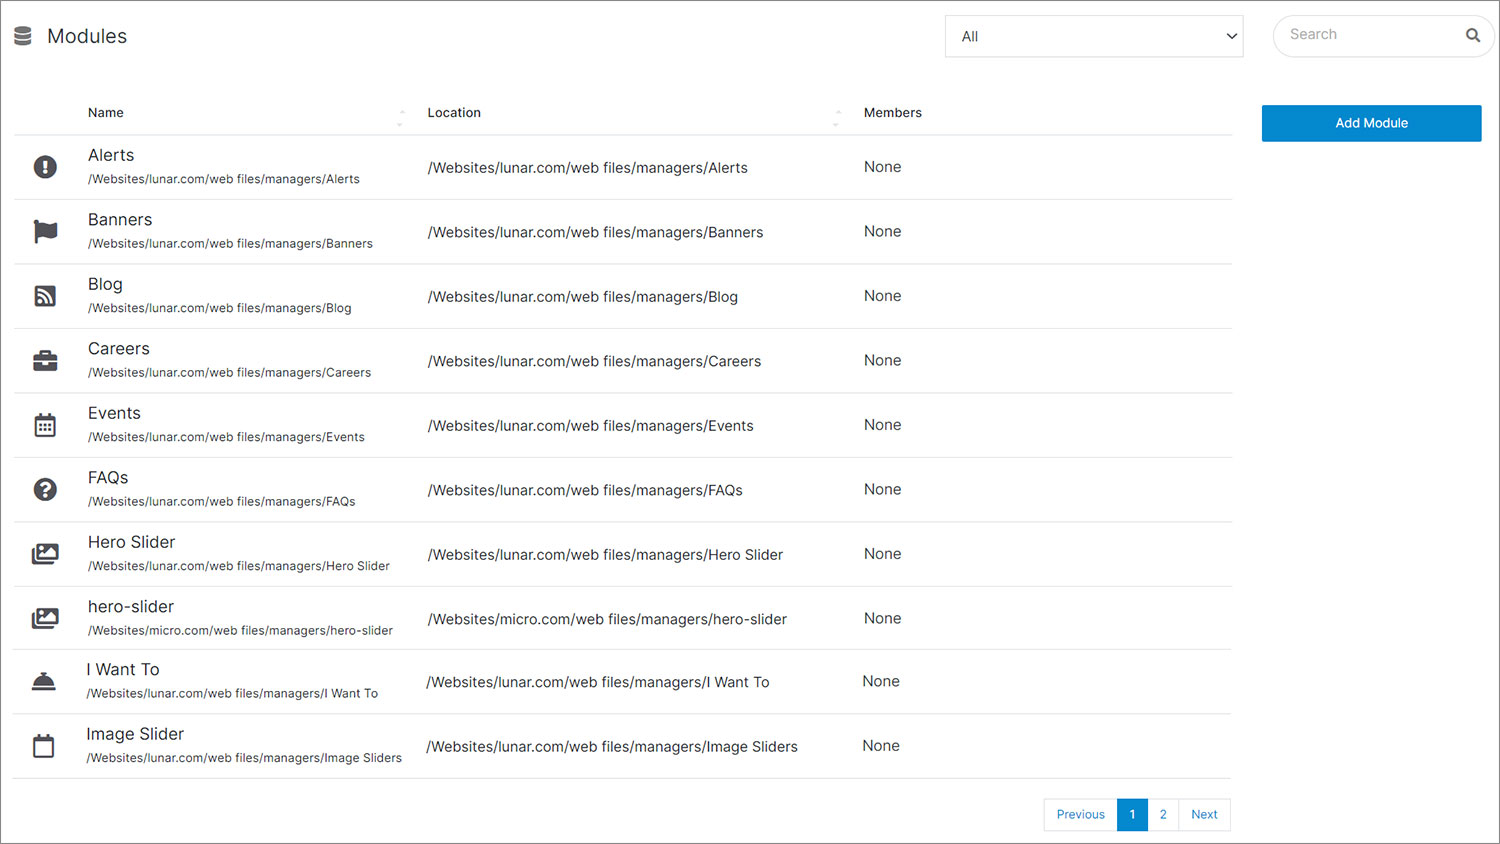Click the Image Slider calendar icon
This screenshot has width=1500, height=844.
(x=44, y=746)
